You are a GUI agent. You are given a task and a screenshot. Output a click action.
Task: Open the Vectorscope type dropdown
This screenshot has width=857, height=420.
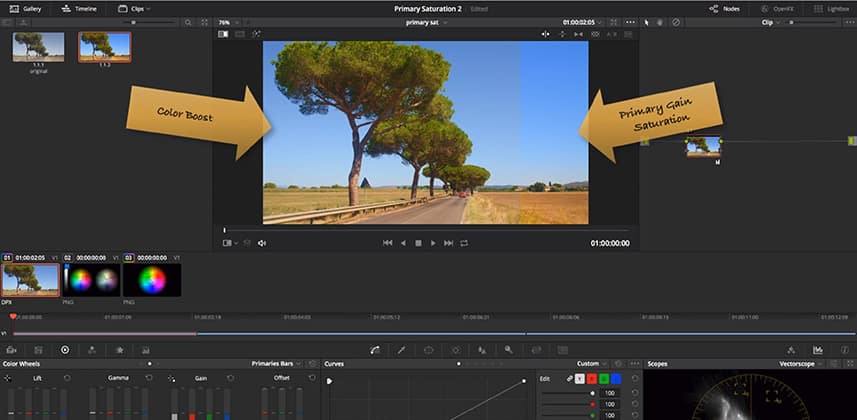coord(801,364)
